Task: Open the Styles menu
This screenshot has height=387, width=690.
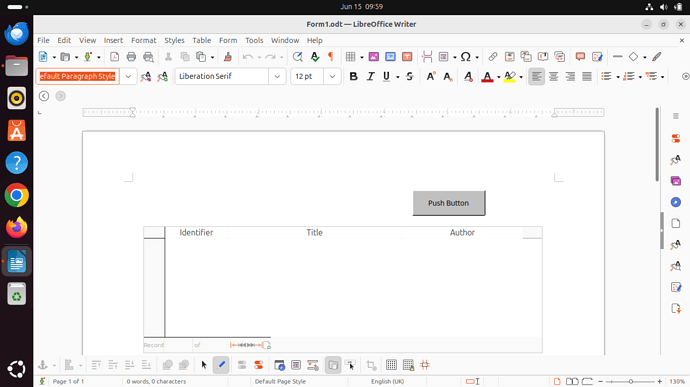Action: tap(174, 40)
